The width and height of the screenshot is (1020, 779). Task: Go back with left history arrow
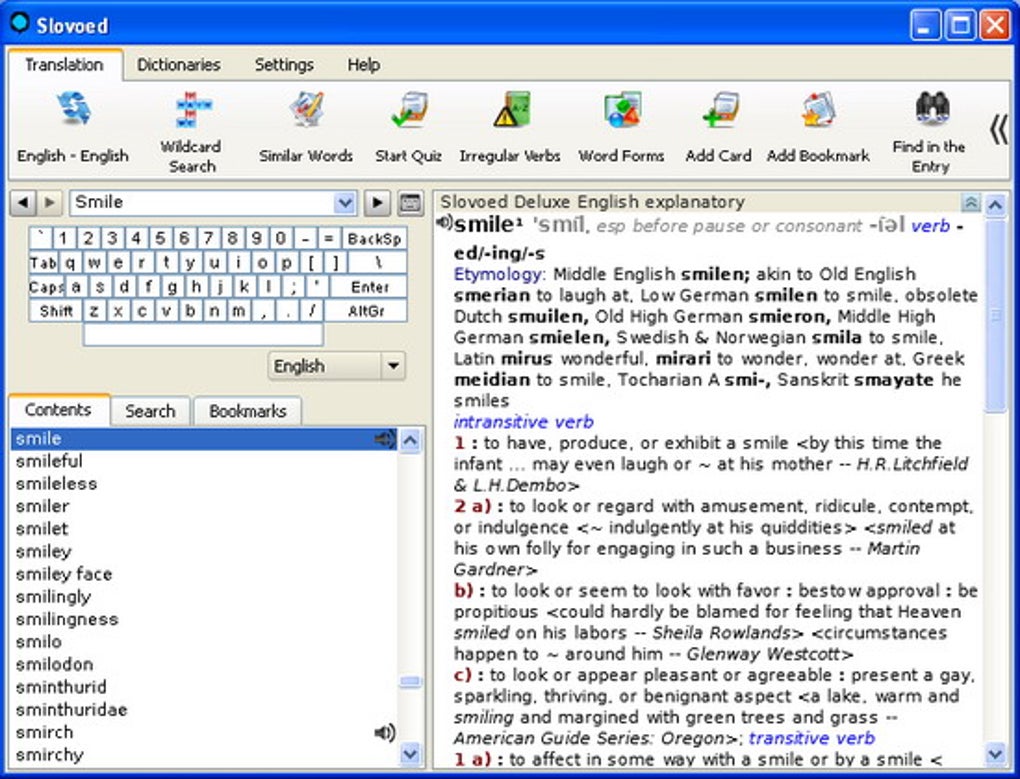23,203
